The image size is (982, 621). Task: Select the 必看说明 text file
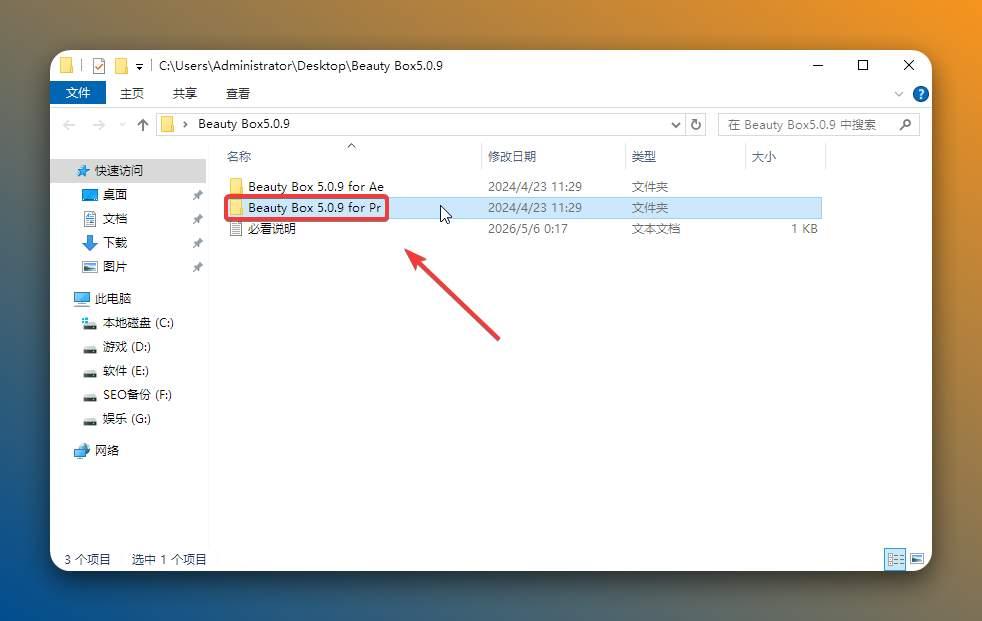[271, 229]
